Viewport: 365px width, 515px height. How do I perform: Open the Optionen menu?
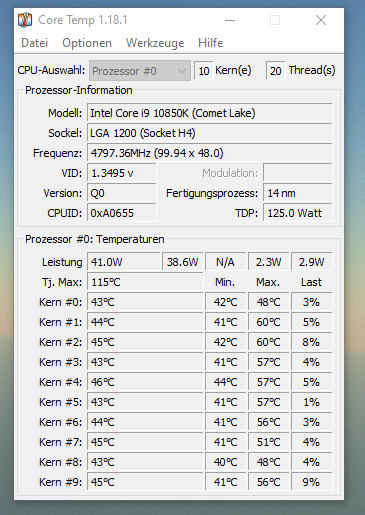tap(87, 43)
